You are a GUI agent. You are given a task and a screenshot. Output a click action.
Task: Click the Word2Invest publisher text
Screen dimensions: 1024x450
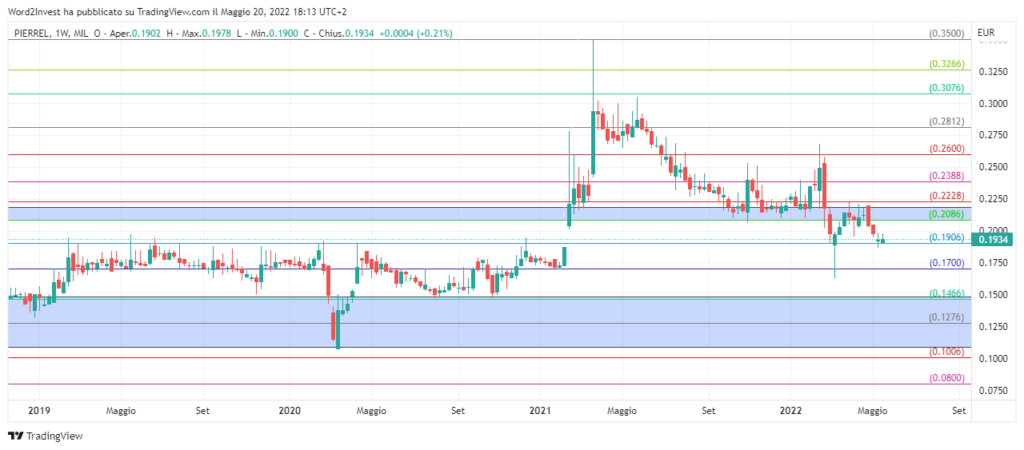click(37, 11)
